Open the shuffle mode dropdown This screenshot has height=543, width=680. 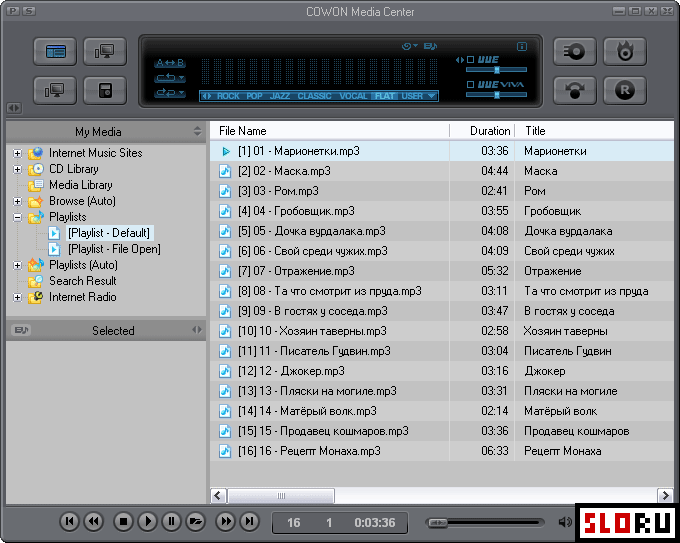pyautogui.click(x=170, y=93)
